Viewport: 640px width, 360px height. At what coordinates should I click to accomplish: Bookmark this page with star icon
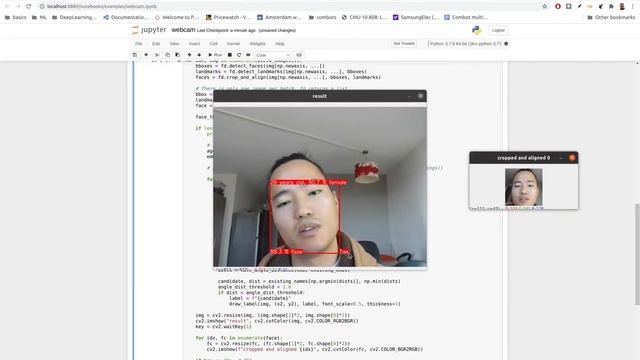pyautogui.click(x=544, y=6)
